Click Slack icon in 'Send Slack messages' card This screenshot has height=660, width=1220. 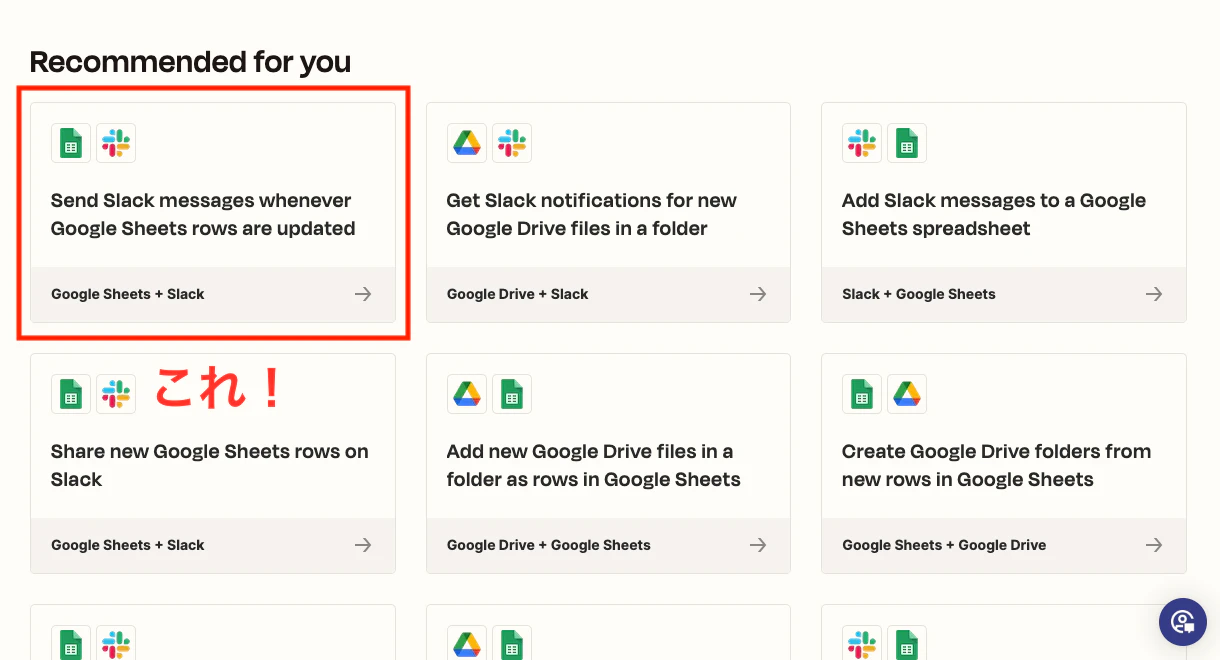pyautogui.click(x=116, y=143)
